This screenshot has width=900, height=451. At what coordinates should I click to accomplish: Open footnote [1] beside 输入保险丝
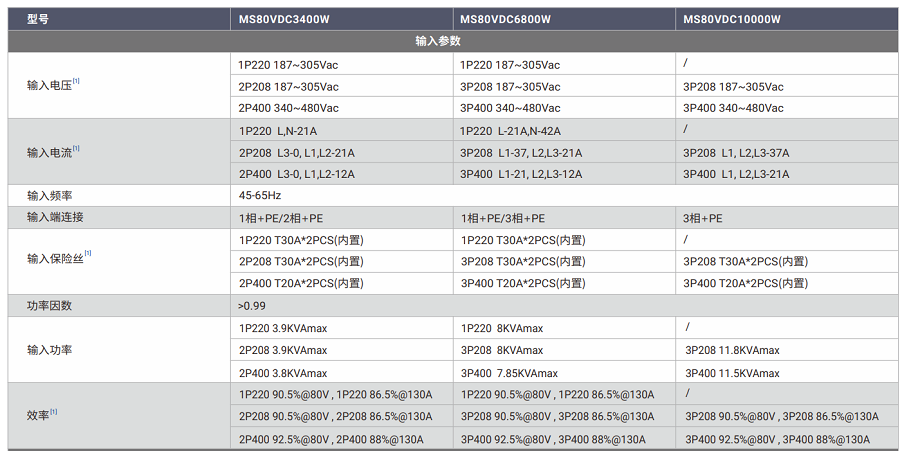point(88,254)
